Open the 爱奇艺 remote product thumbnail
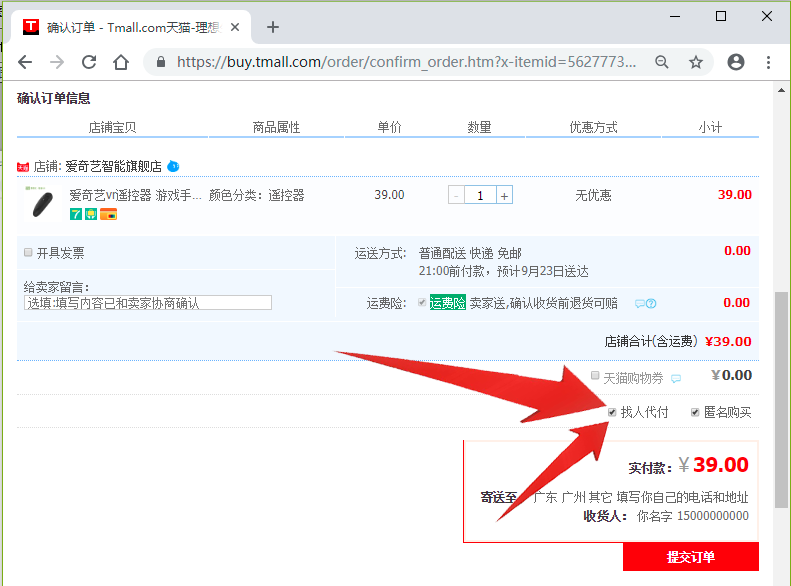 tap(42, 203)
